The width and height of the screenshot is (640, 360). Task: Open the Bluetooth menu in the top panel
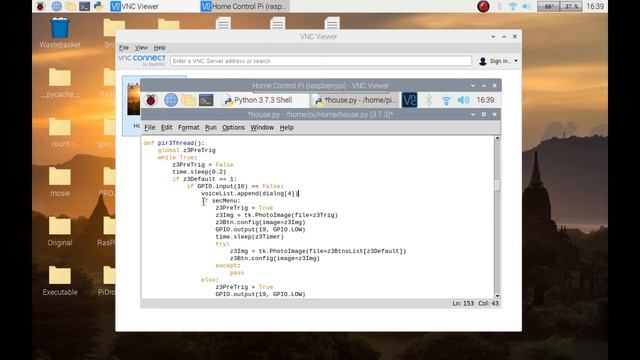(x=500, y=6)
